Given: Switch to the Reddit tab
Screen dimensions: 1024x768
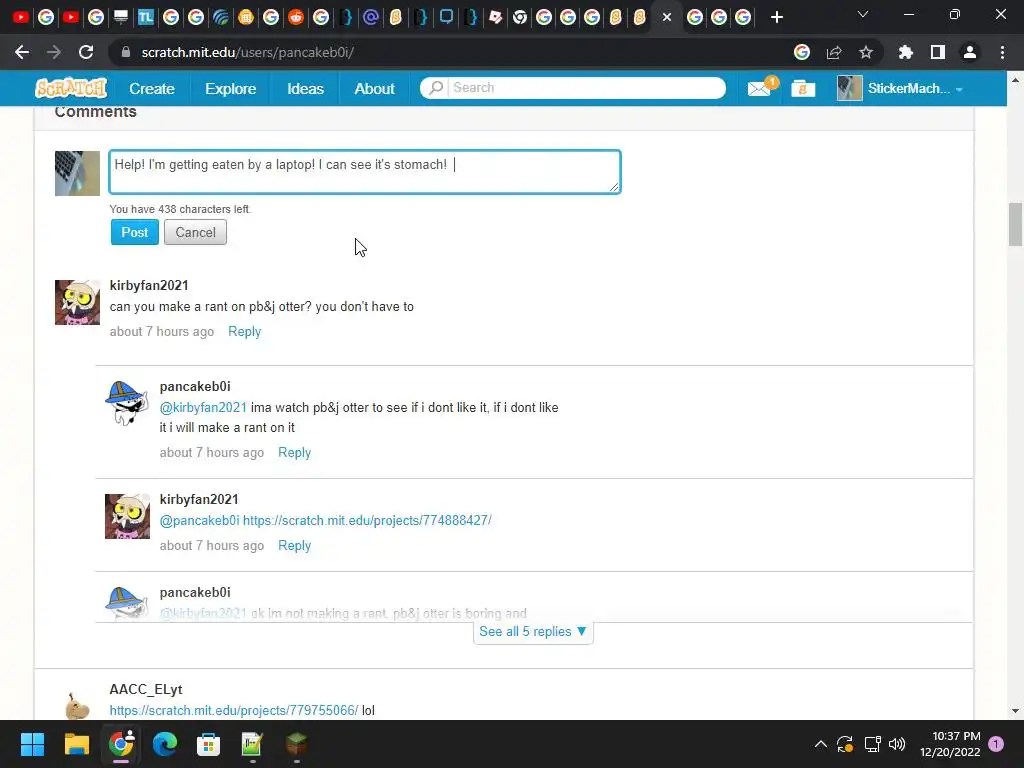Looking at the screenshot, I should tap(296, 17).
